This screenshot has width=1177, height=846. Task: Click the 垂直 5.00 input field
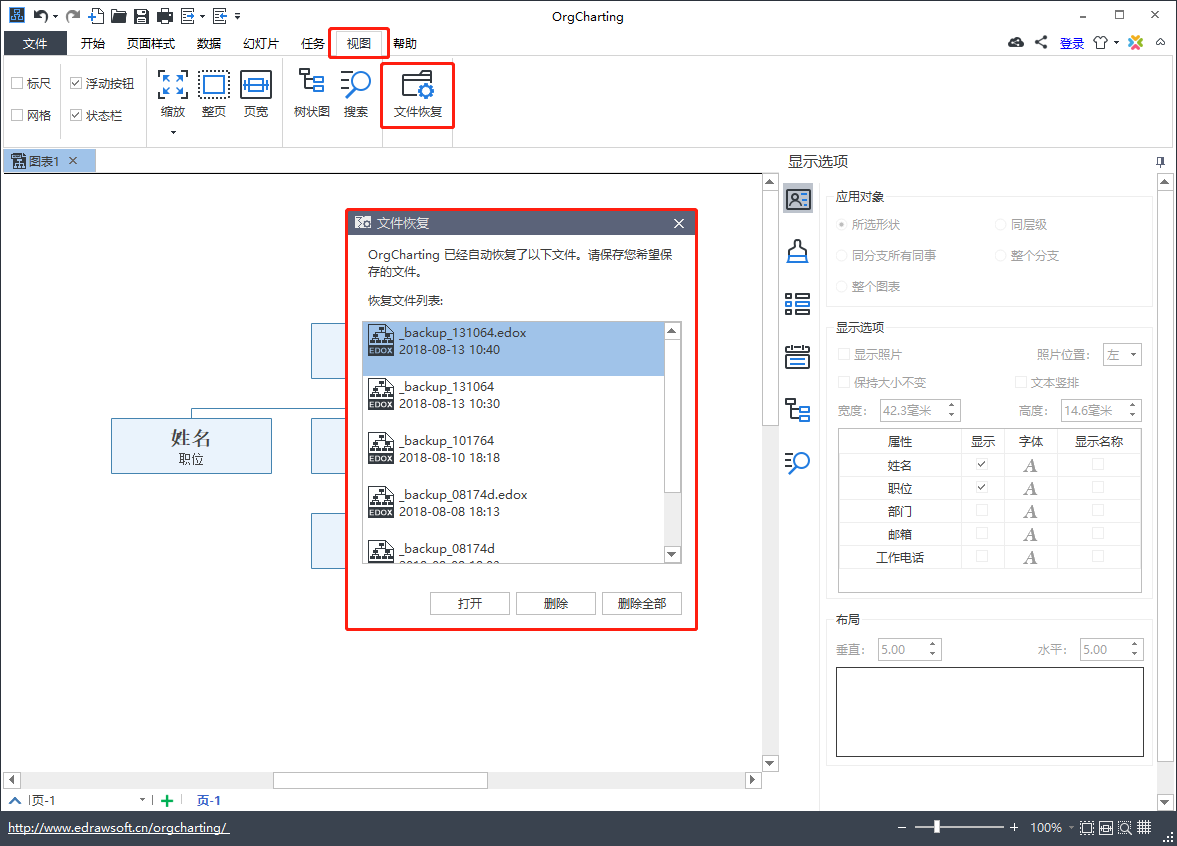(x=909, y=649)
